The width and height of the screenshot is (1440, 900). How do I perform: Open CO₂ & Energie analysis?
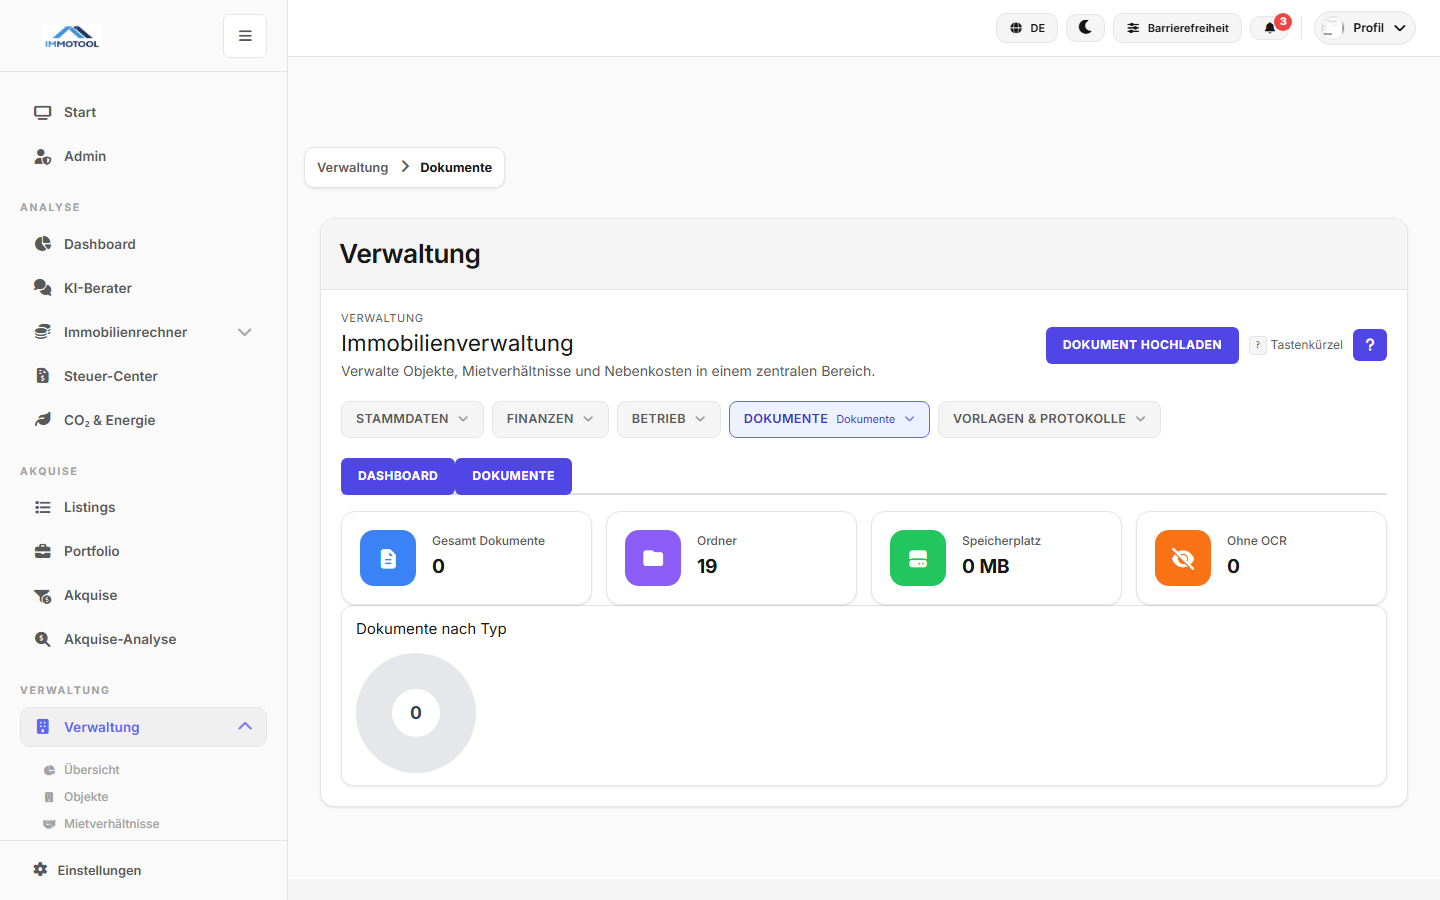(44, 420)
